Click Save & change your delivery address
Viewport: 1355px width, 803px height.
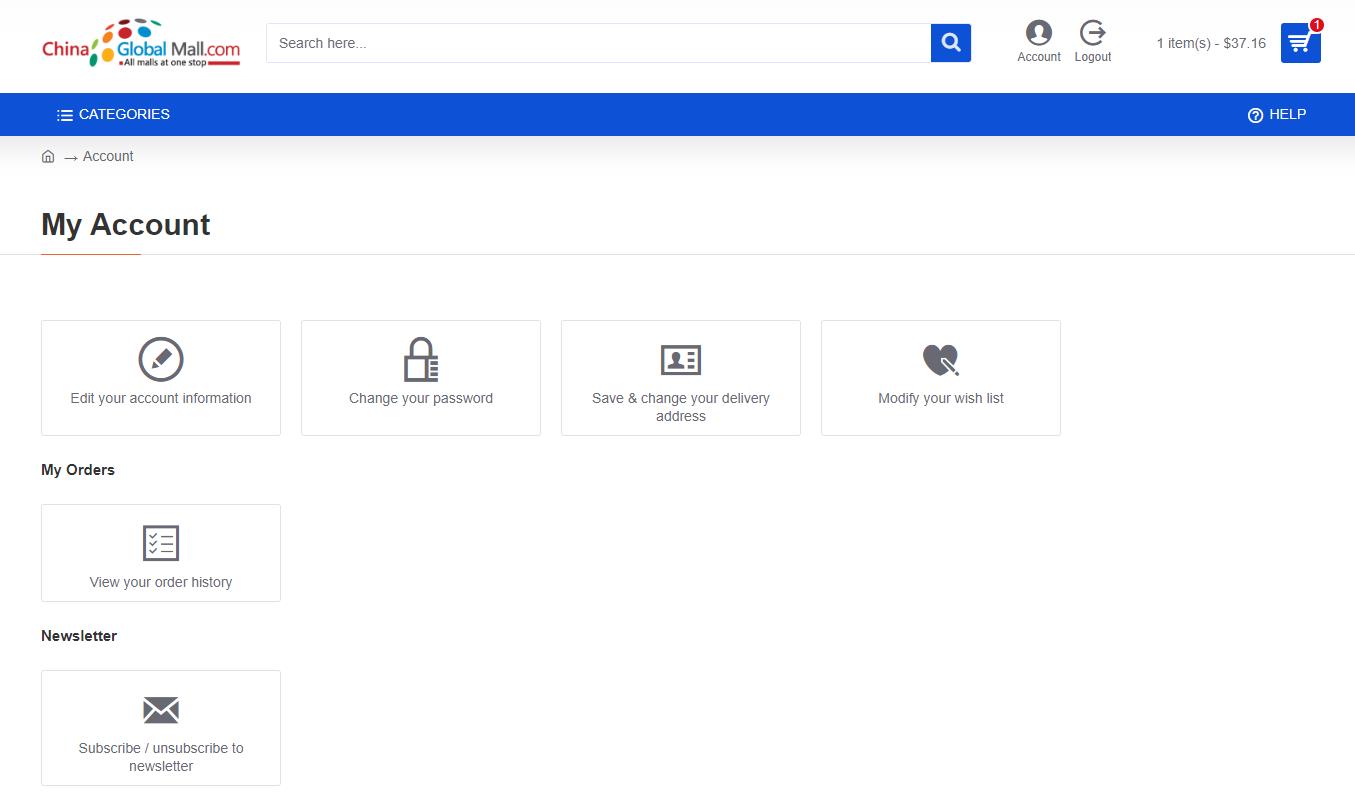click(681, 407)
